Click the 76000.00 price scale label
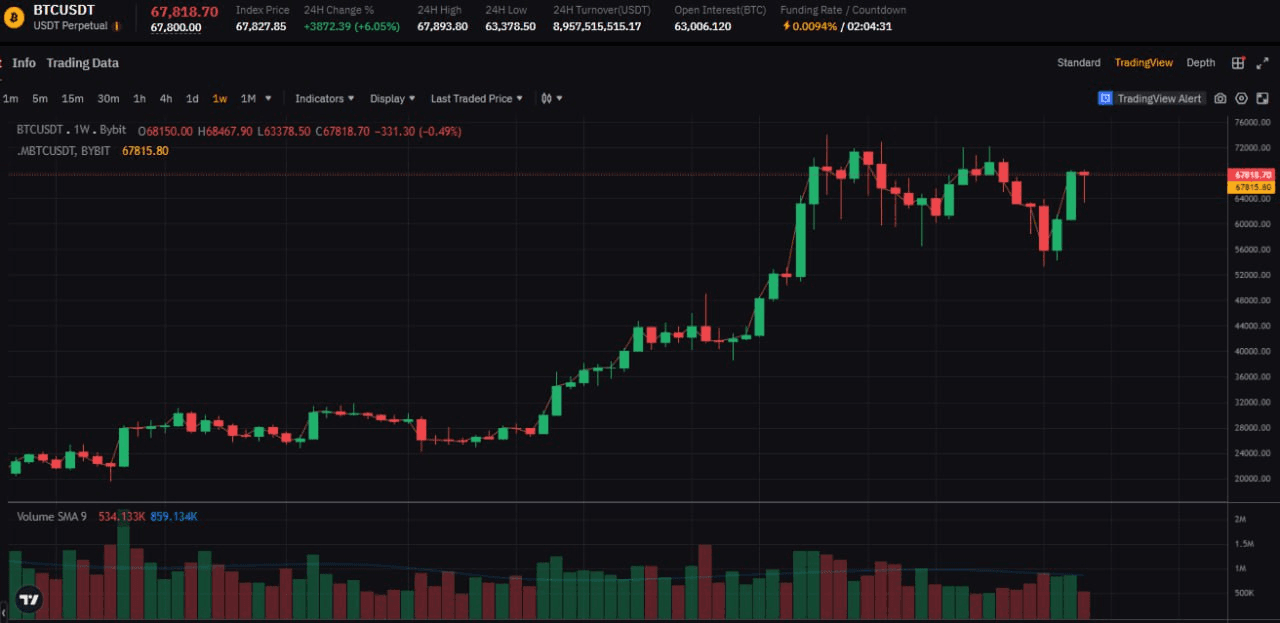 tap(1252, 123)
